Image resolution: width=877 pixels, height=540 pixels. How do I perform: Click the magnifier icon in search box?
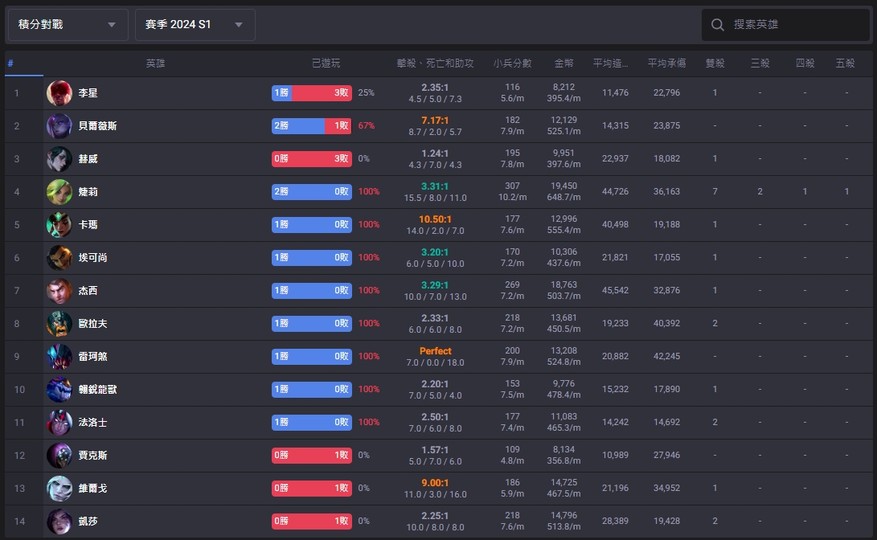[x=718, y=25]
